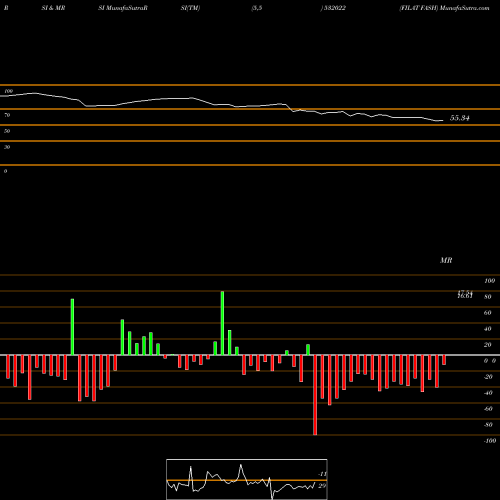
Task: Click the RSI axis label 30
Action: 7,147
